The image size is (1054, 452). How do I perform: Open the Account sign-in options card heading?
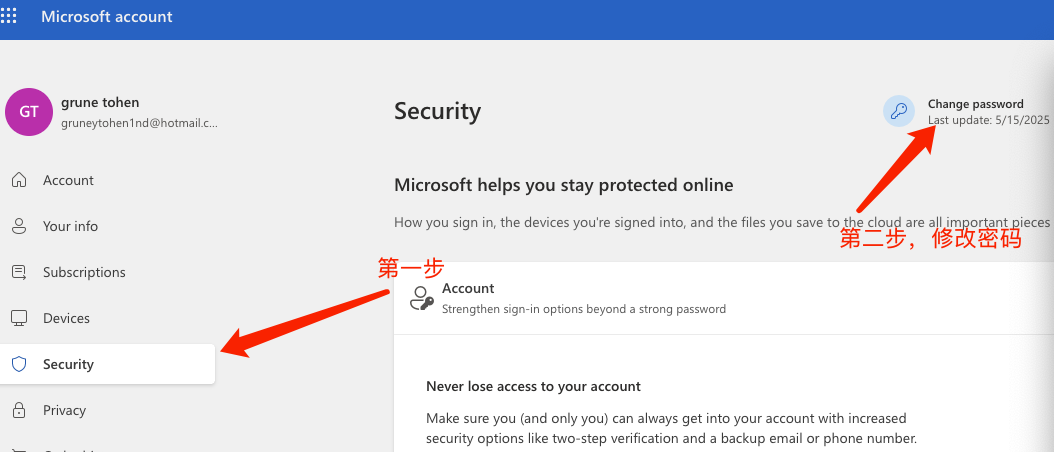point(468,288)
